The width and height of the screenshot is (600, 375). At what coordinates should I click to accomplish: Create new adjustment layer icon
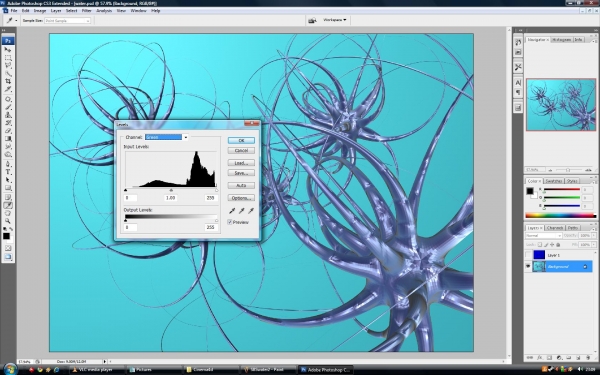click(x=559, y=358)
